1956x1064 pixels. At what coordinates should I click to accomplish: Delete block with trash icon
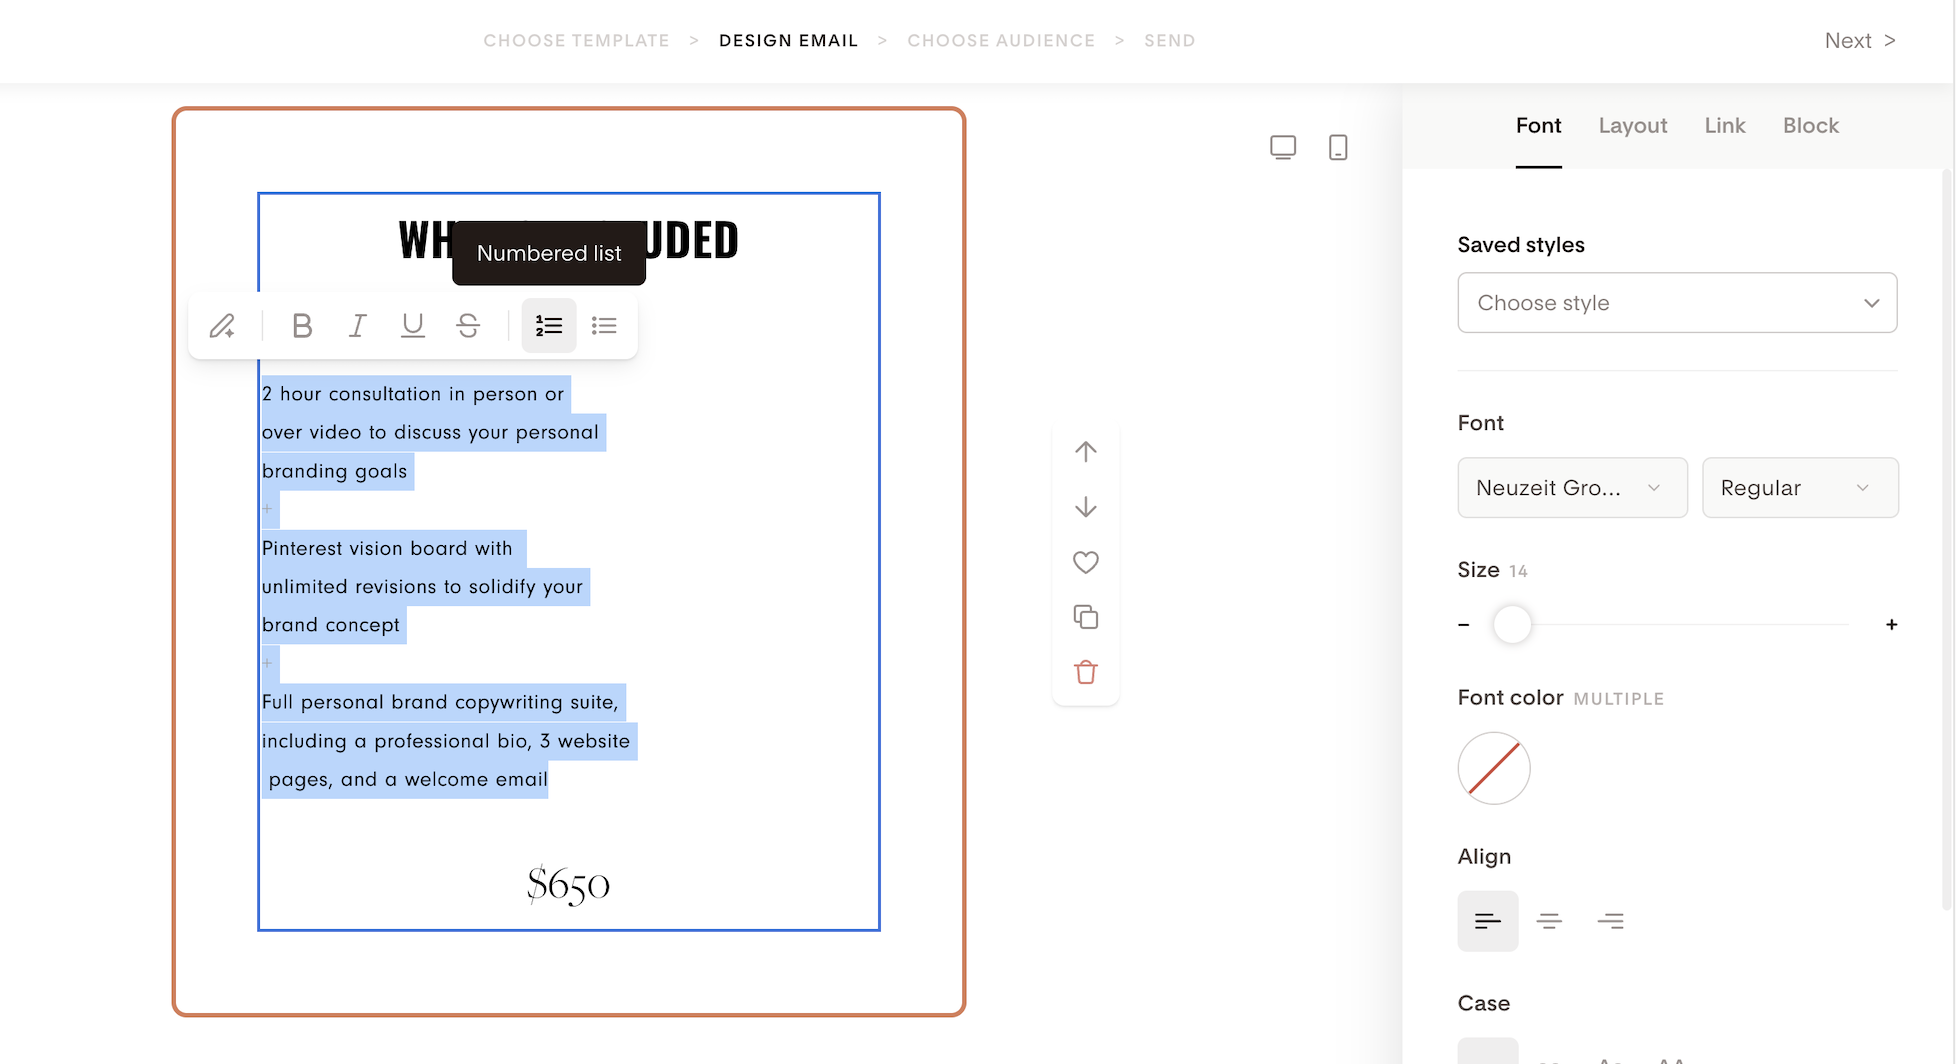pos(1085,672)
